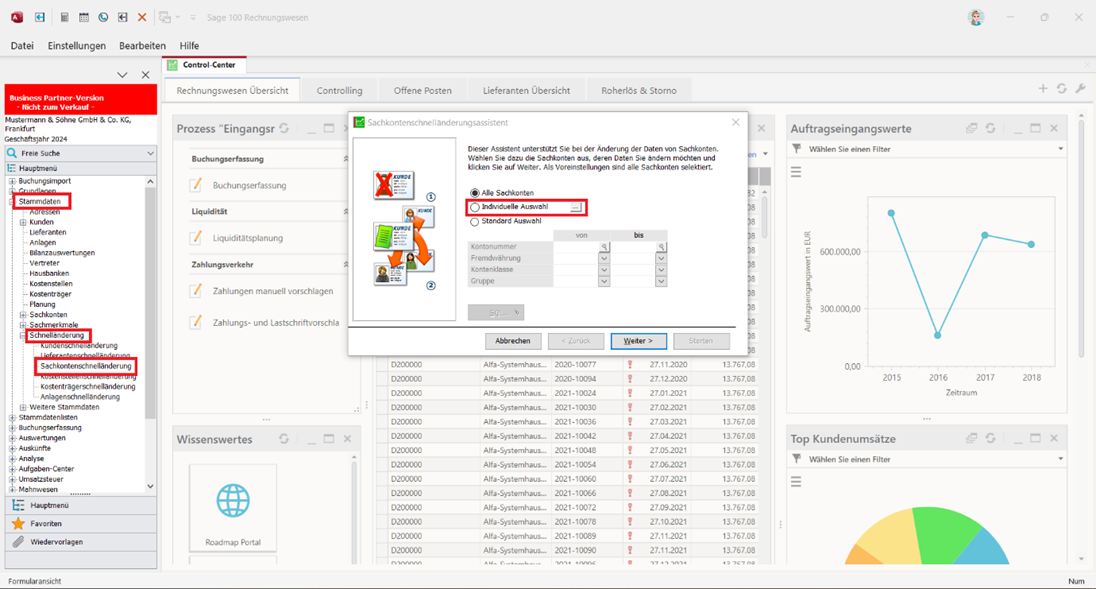Choose the Standard Auswahl radio option
This screenshot has width=1096, height=589.
[x=475, y=221]
